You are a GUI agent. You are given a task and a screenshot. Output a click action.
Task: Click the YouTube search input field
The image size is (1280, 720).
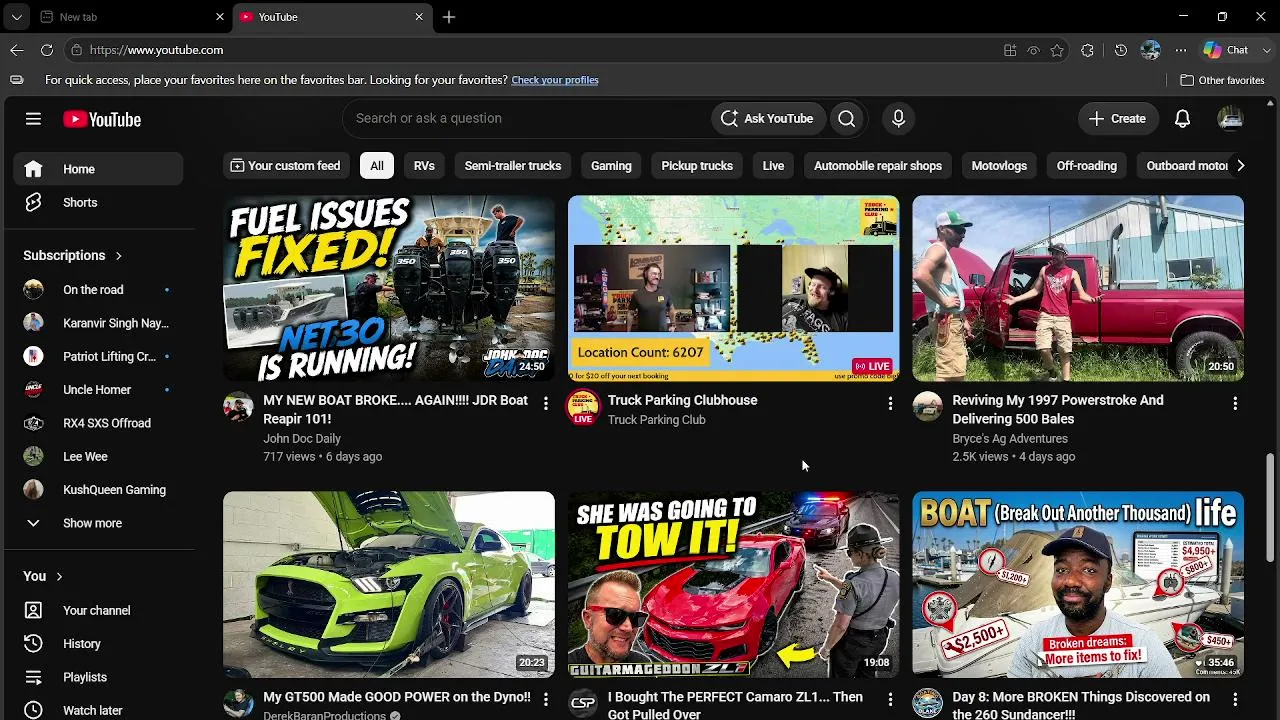coord(527,118)
